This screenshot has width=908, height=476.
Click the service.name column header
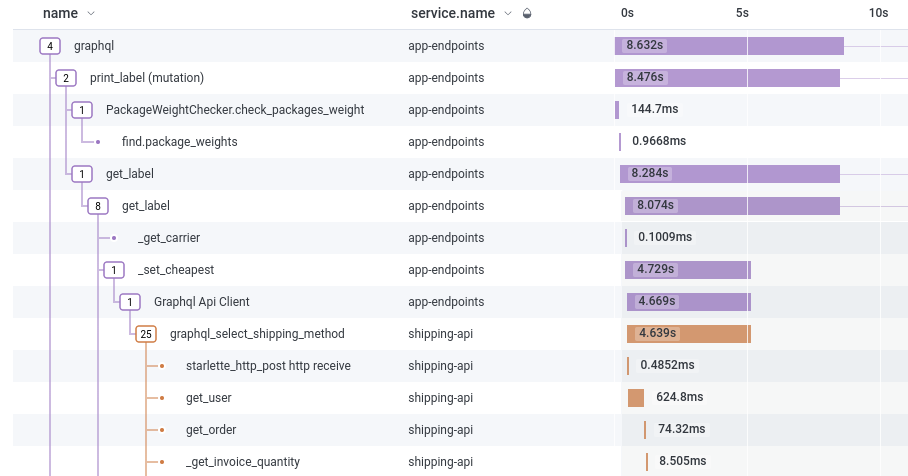pyautogui.click(x=453, y=13)
